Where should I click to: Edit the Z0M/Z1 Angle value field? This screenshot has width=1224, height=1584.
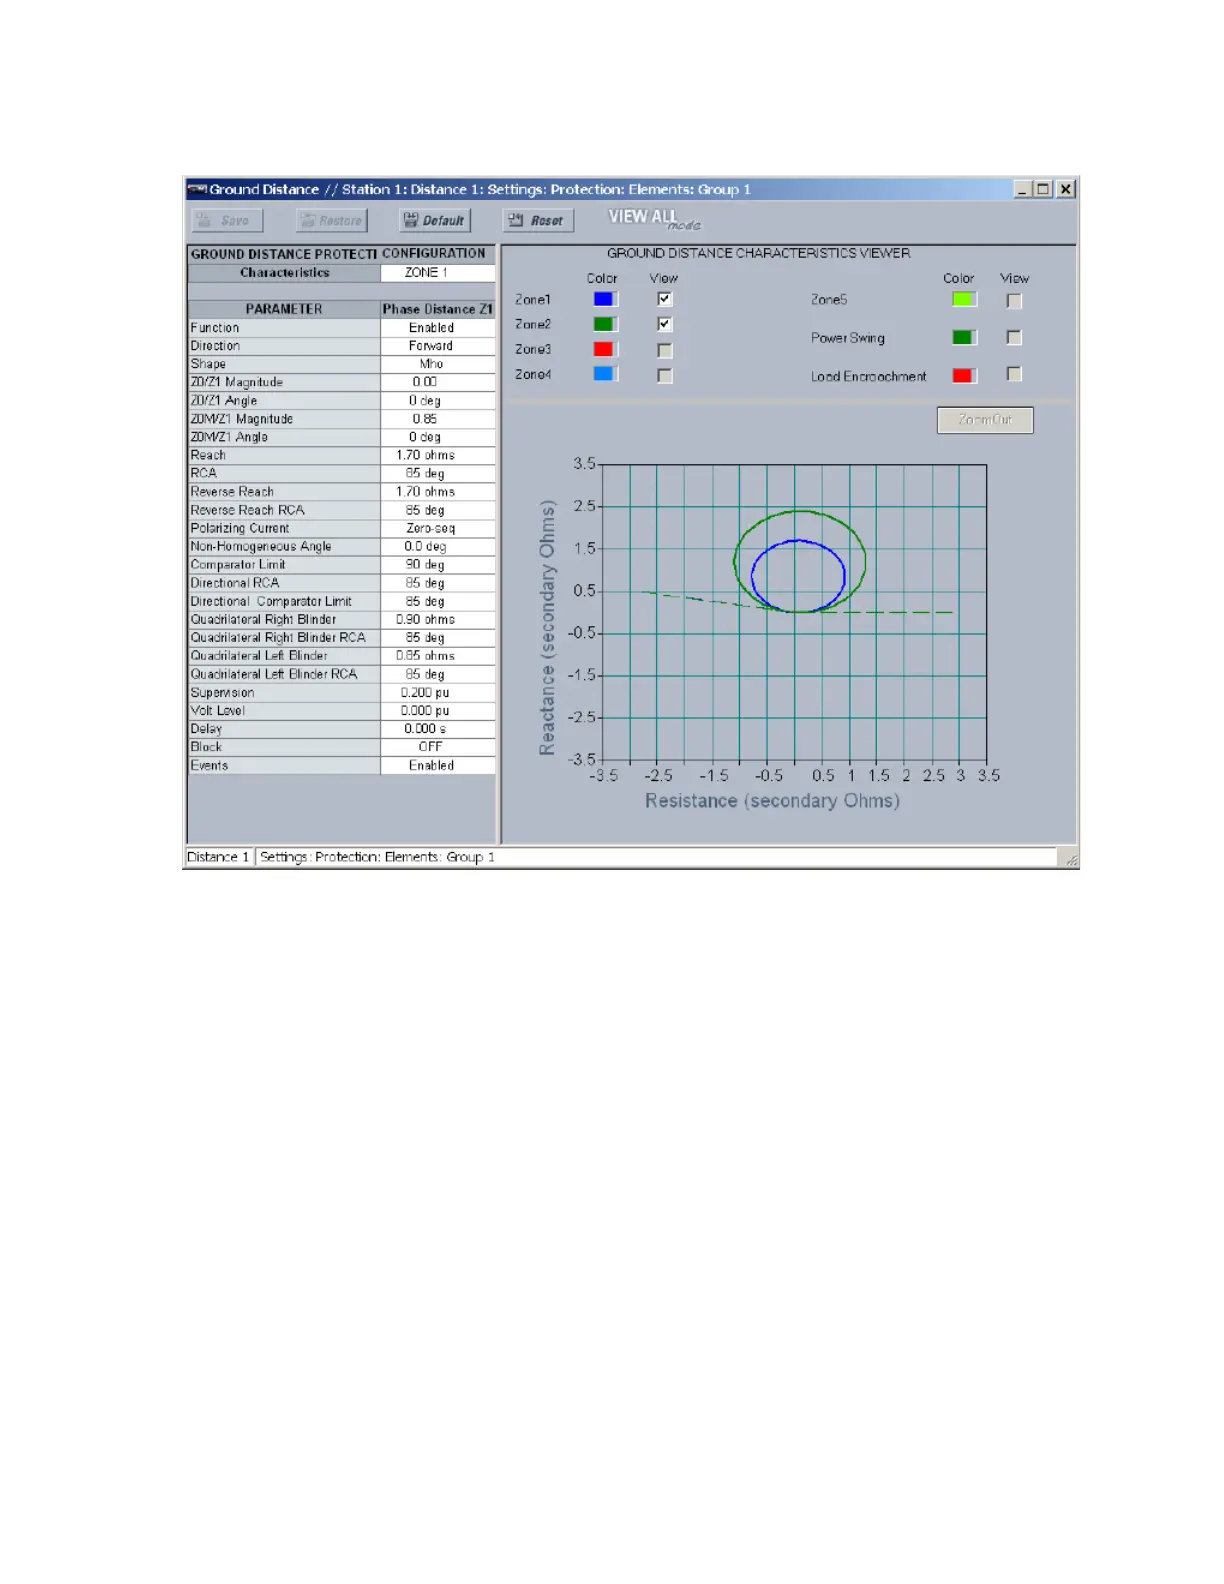tap(438, 437)
